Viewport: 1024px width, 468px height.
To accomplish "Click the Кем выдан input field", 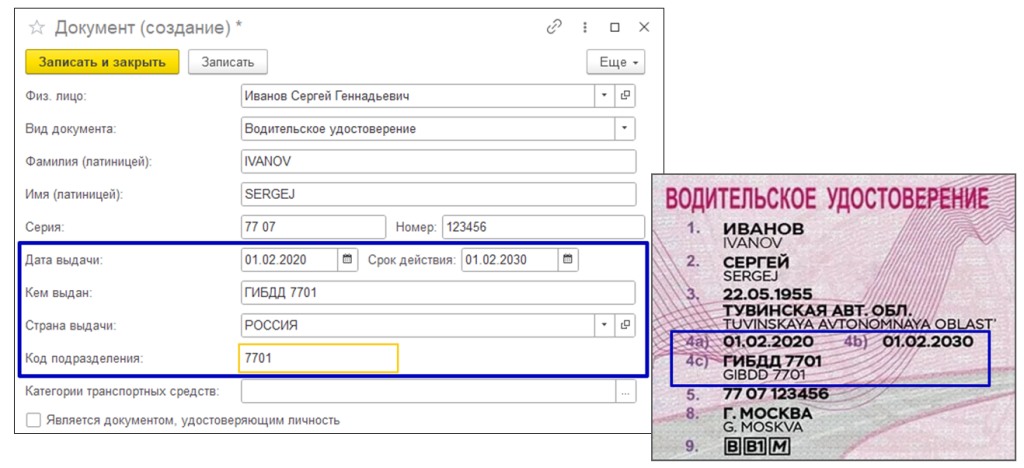I will [x=438, y=293].
